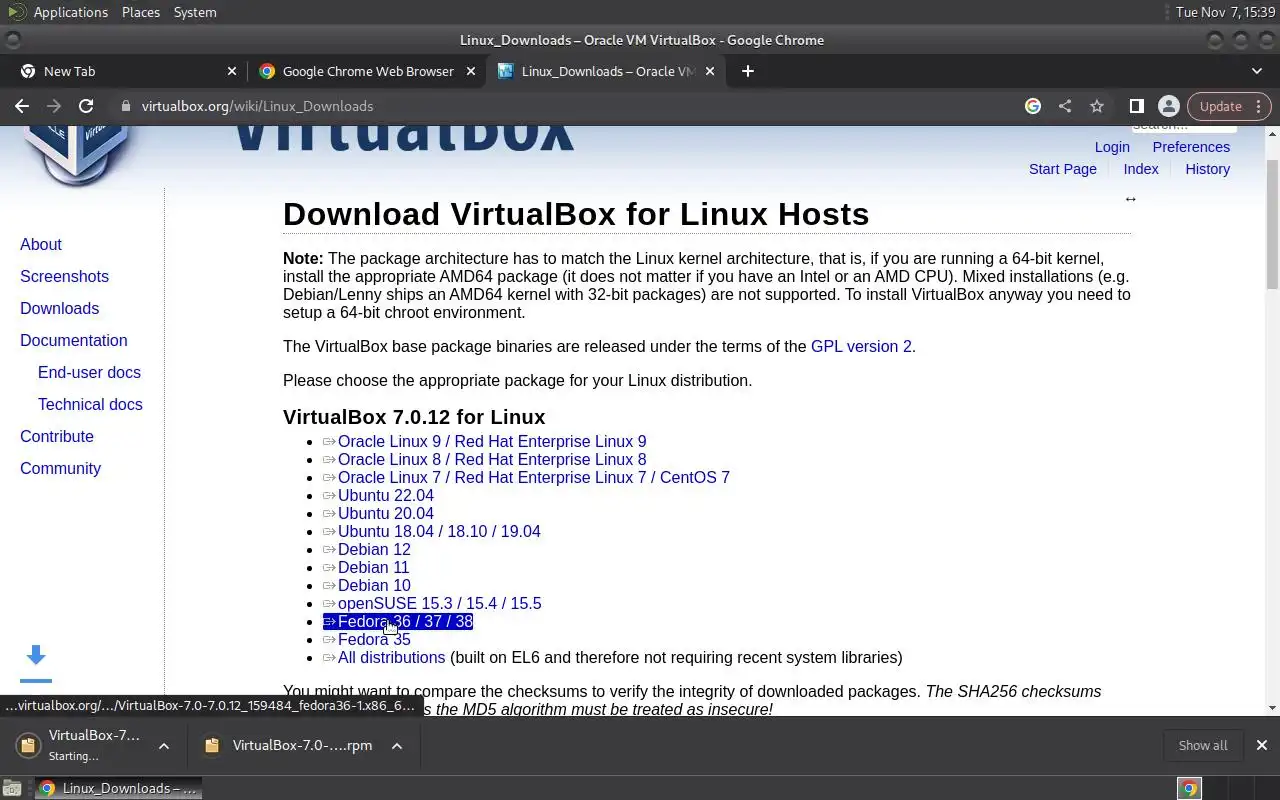Open the tab search chevron
This screenshot has height=800, width=1280.
pyautogui.click(x=1257, y=71)
